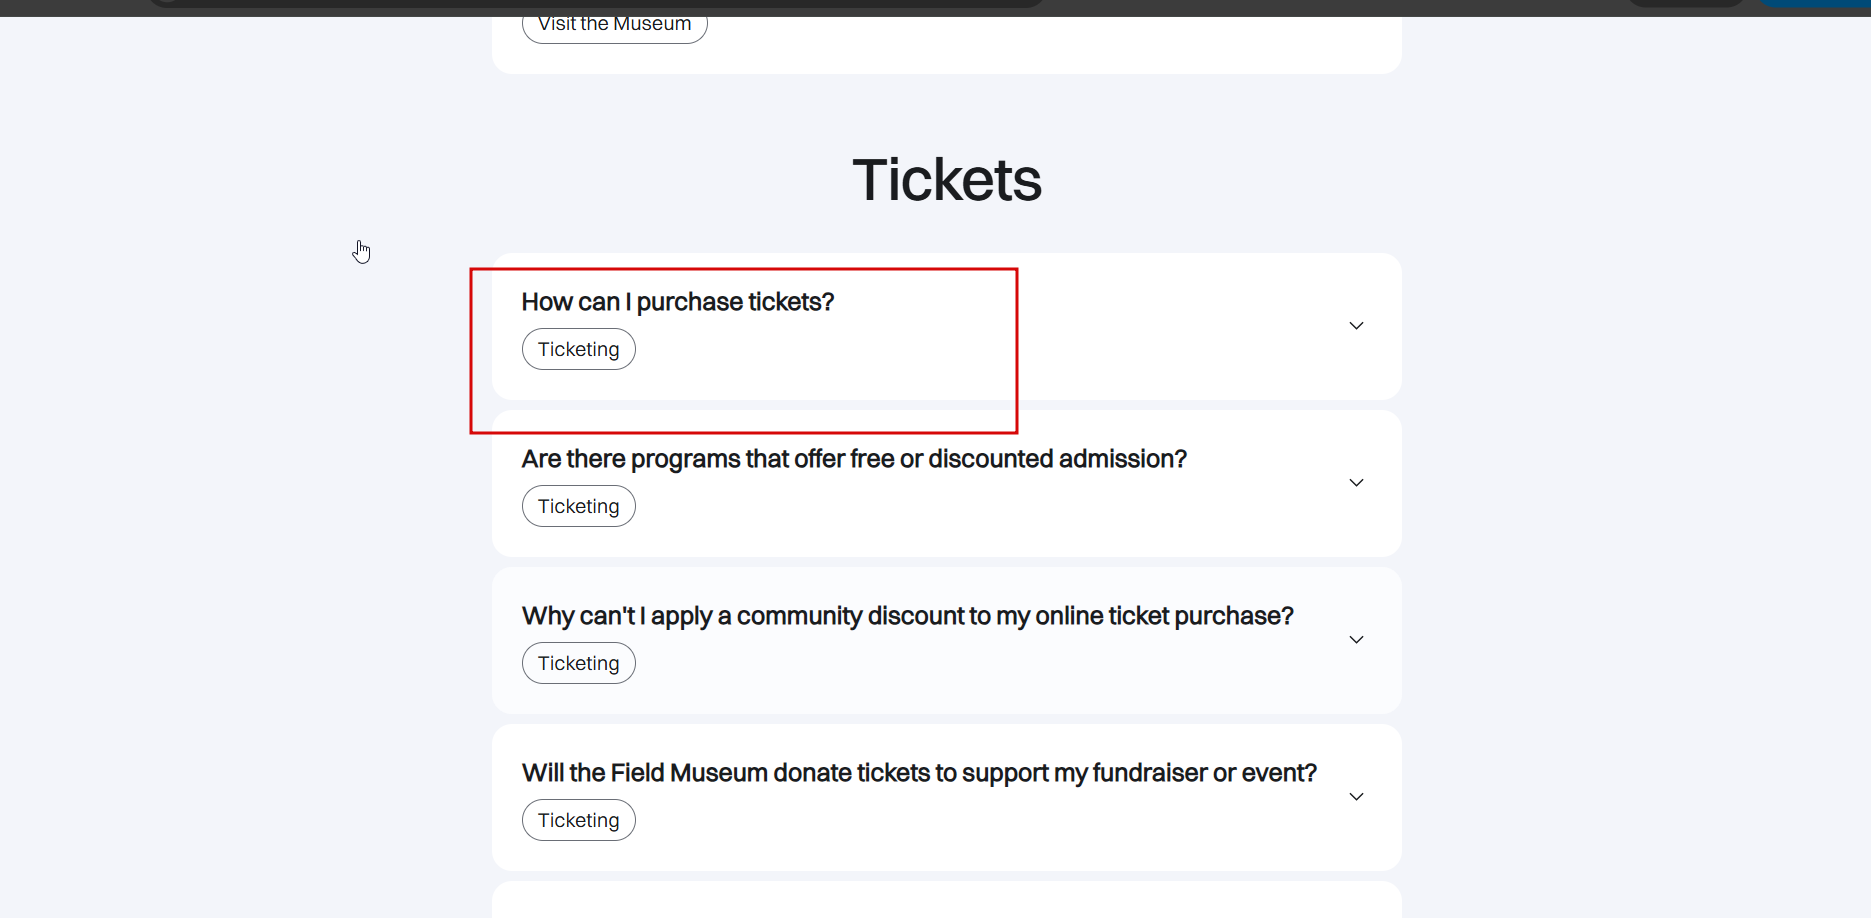
Task: Open the 'Will the Field Museum donate tickets' question
Action: point(918,773)
